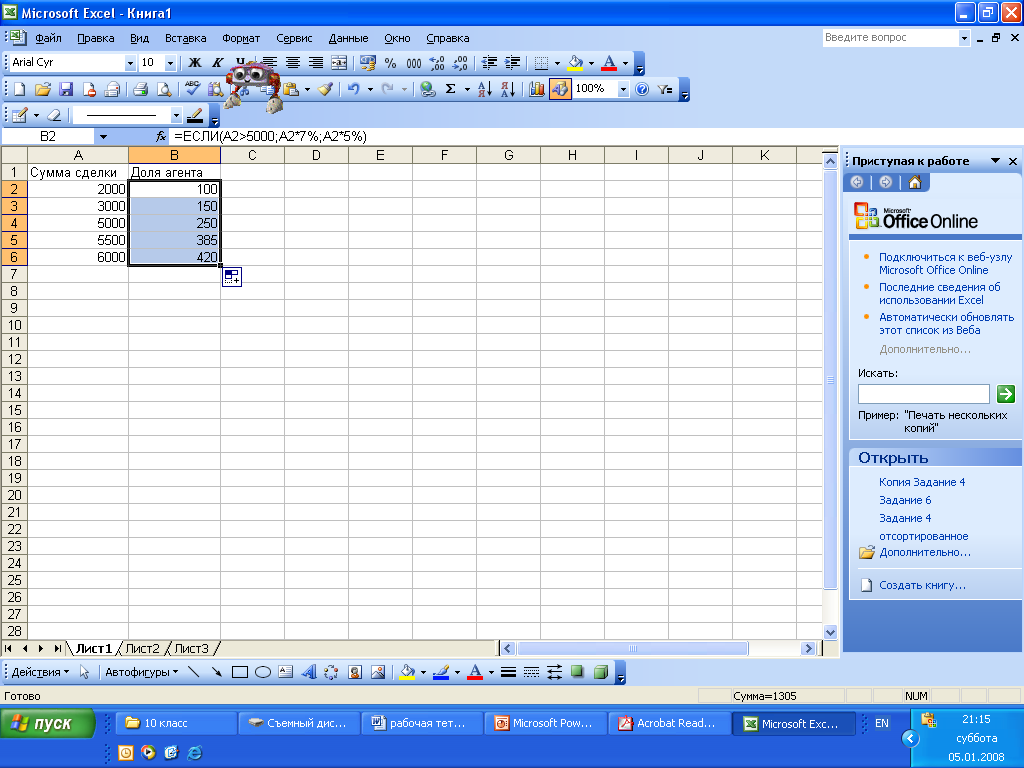
Task: Toggle italic К formatting
Action: point(217,63)
